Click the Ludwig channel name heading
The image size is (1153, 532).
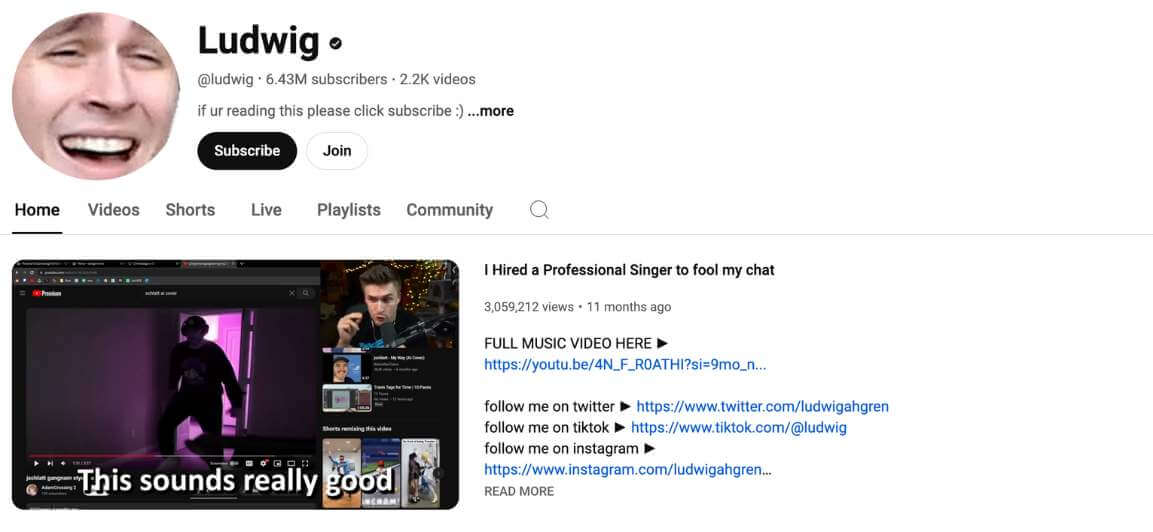[258, 41]
